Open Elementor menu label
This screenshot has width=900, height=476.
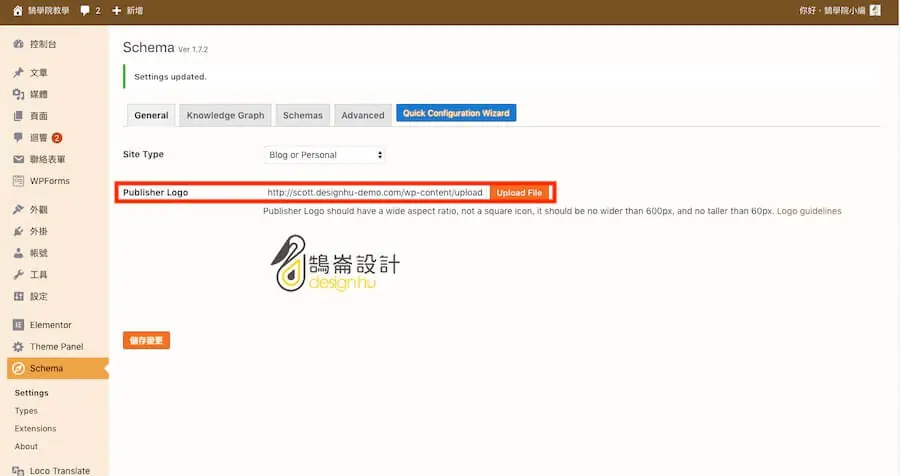(x=51, y=325)
